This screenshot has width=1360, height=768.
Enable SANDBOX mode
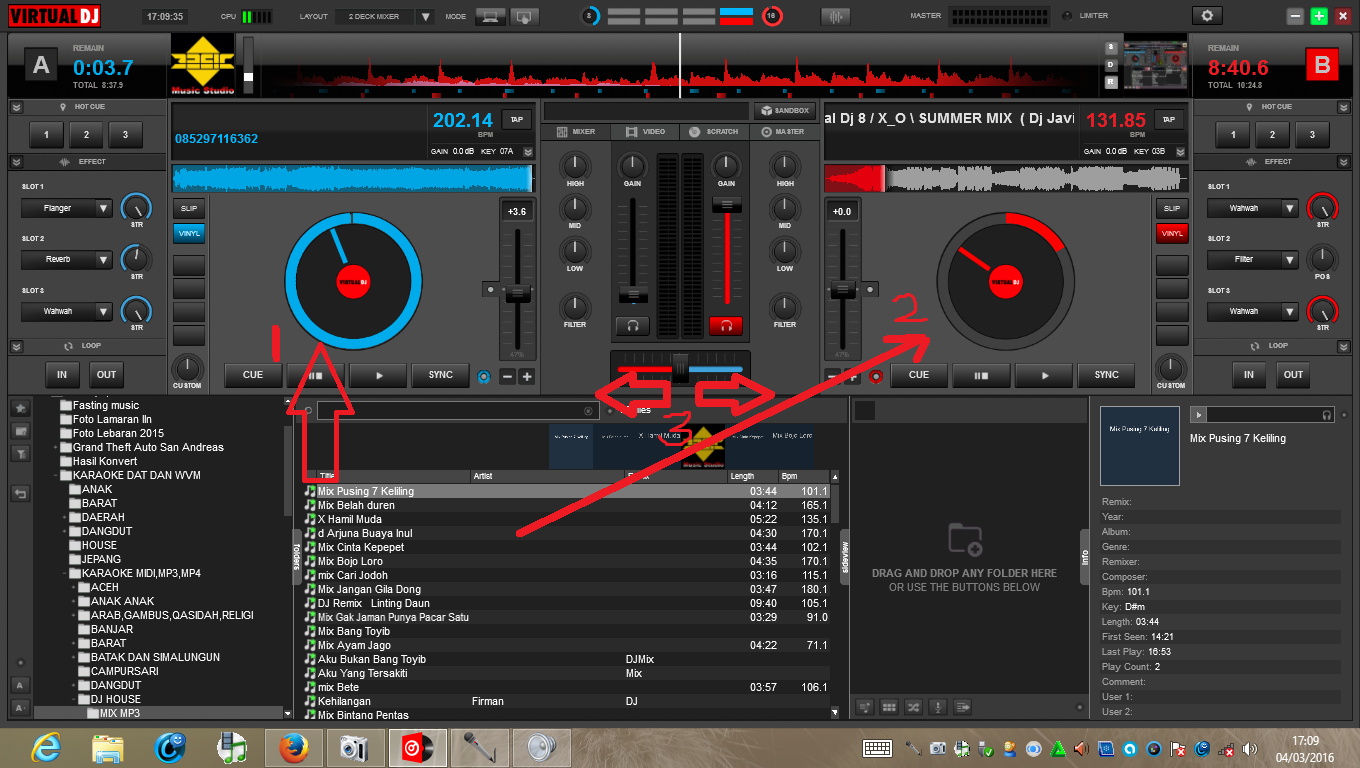[x=784, y=111]
